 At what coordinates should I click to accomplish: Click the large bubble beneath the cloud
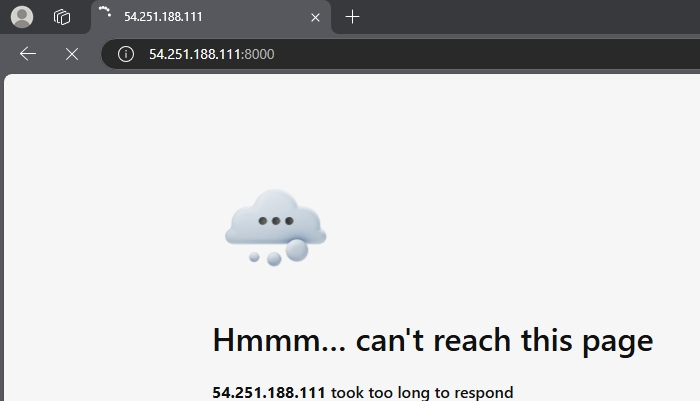tap(297, 251)
